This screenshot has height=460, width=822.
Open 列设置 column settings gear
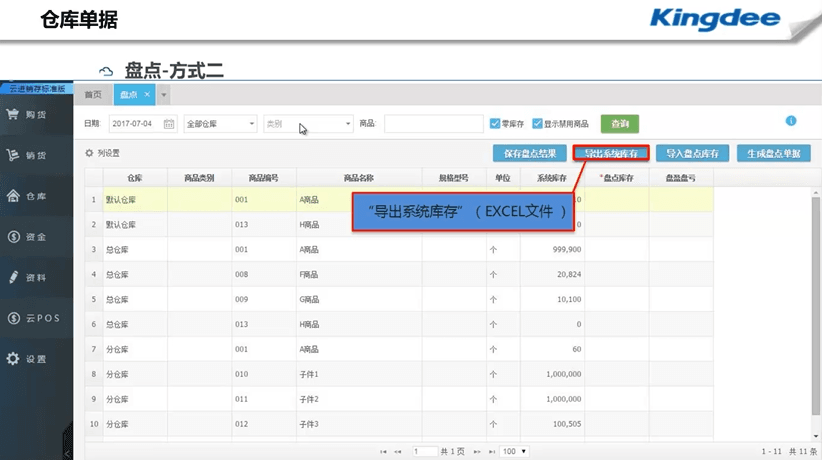pyautogui.click(x=89, y=153)
